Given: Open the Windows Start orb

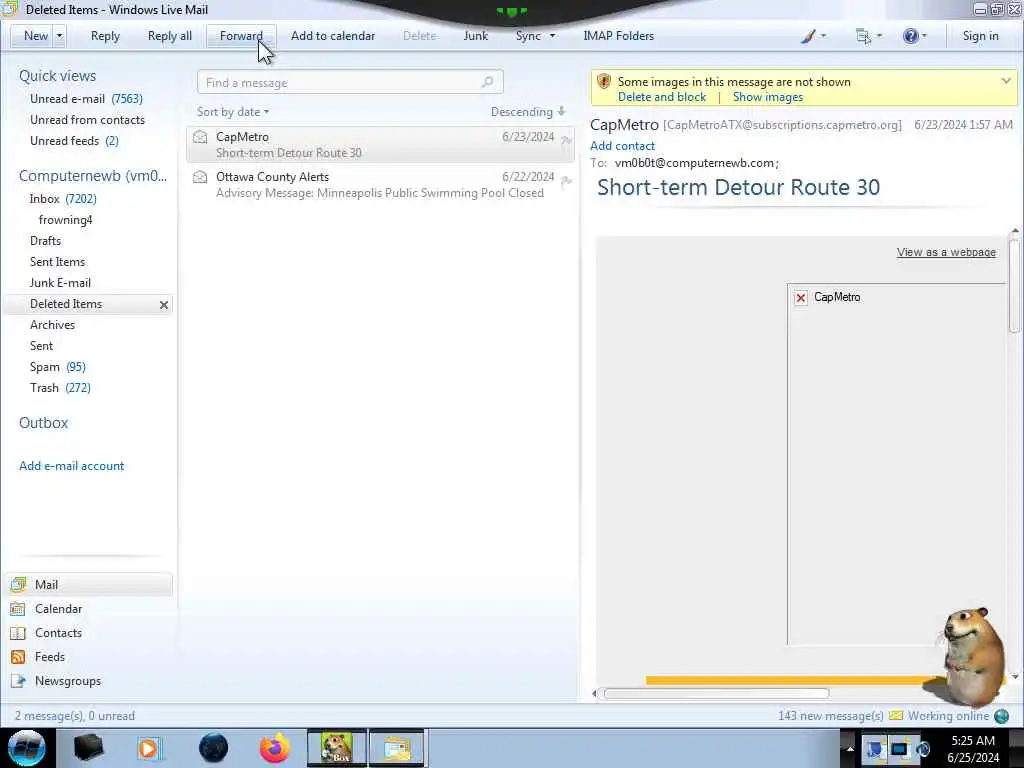Looking at the screenshot, I should (x=27, y=748).
